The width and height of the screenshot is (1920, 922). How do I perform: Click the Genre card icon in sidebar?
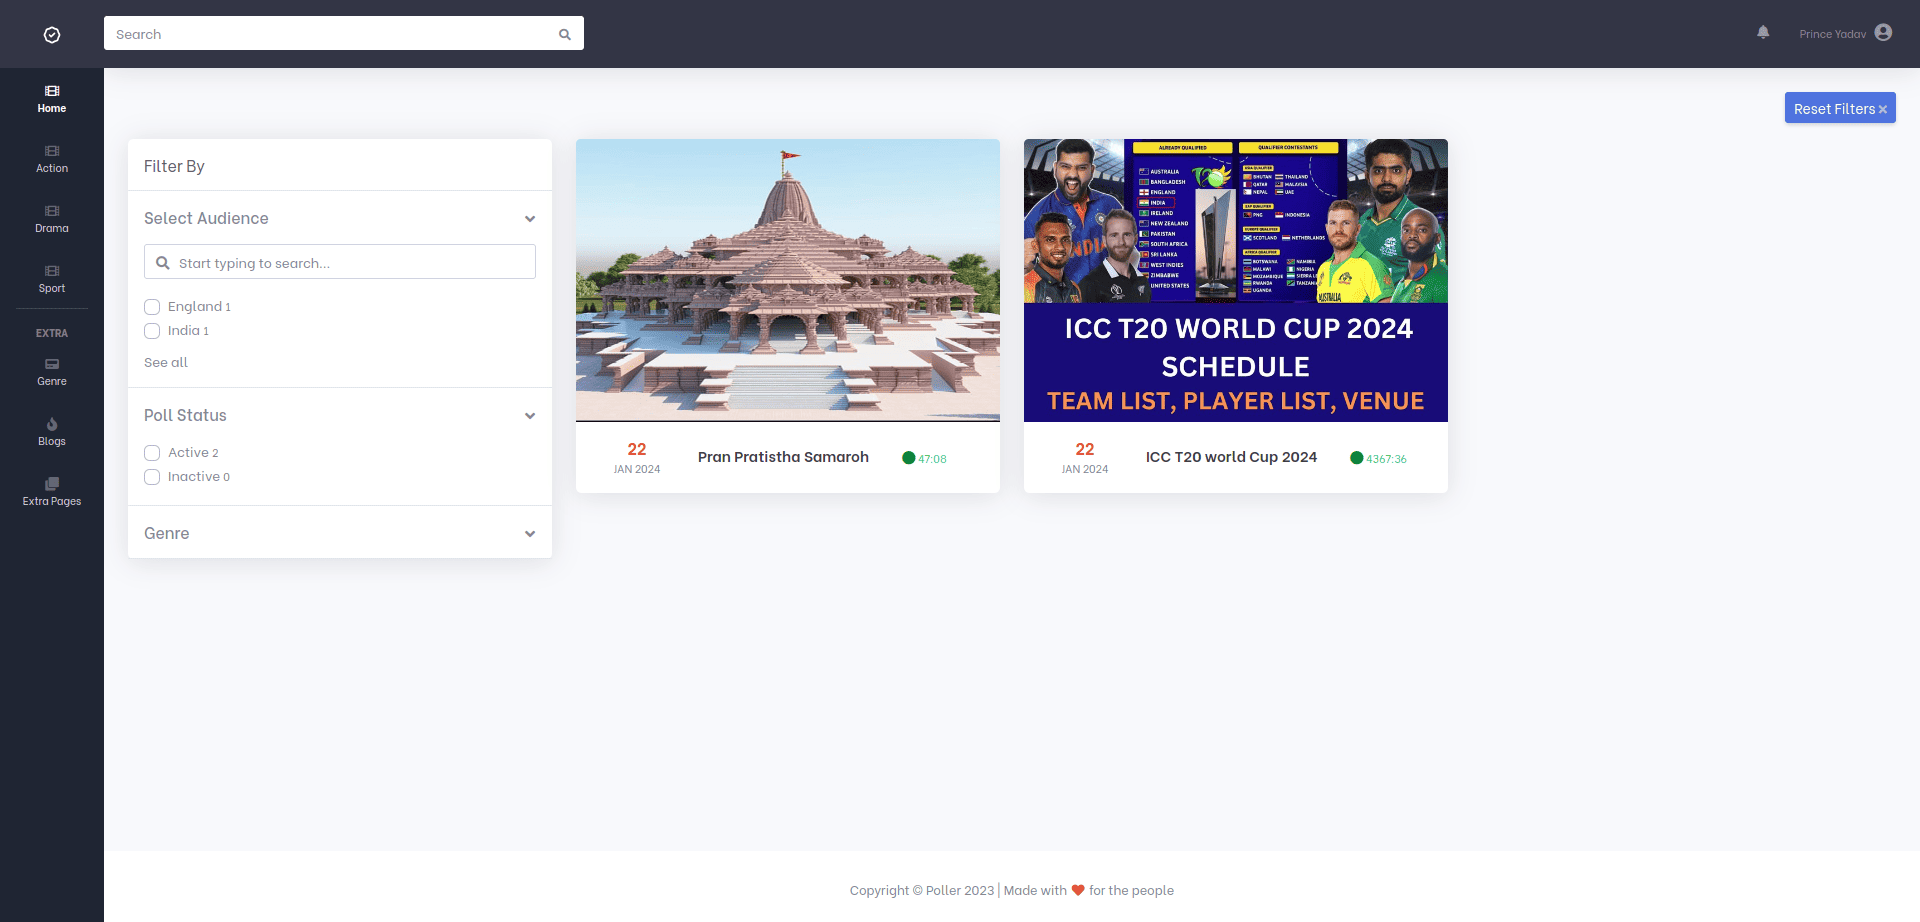pyautogui.click(x=52, y=364)
